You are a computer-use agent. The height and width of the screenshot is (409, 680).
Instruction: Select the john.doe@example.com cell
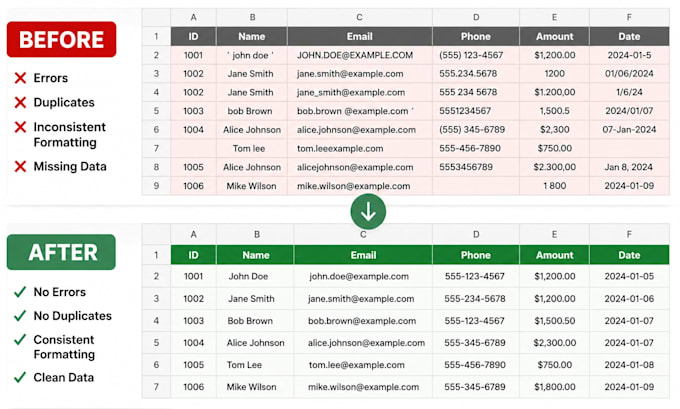point(363,276)
